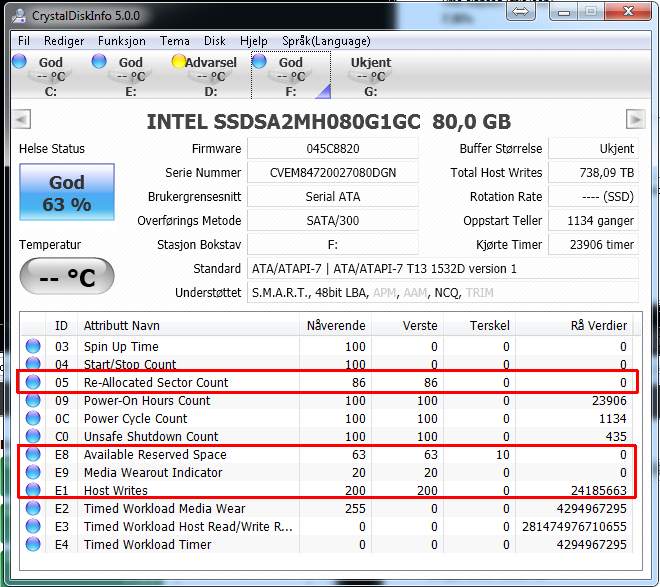Click the Rotation Rate field ---- (SSD)
660x587 pixels.
coord(593,197)
